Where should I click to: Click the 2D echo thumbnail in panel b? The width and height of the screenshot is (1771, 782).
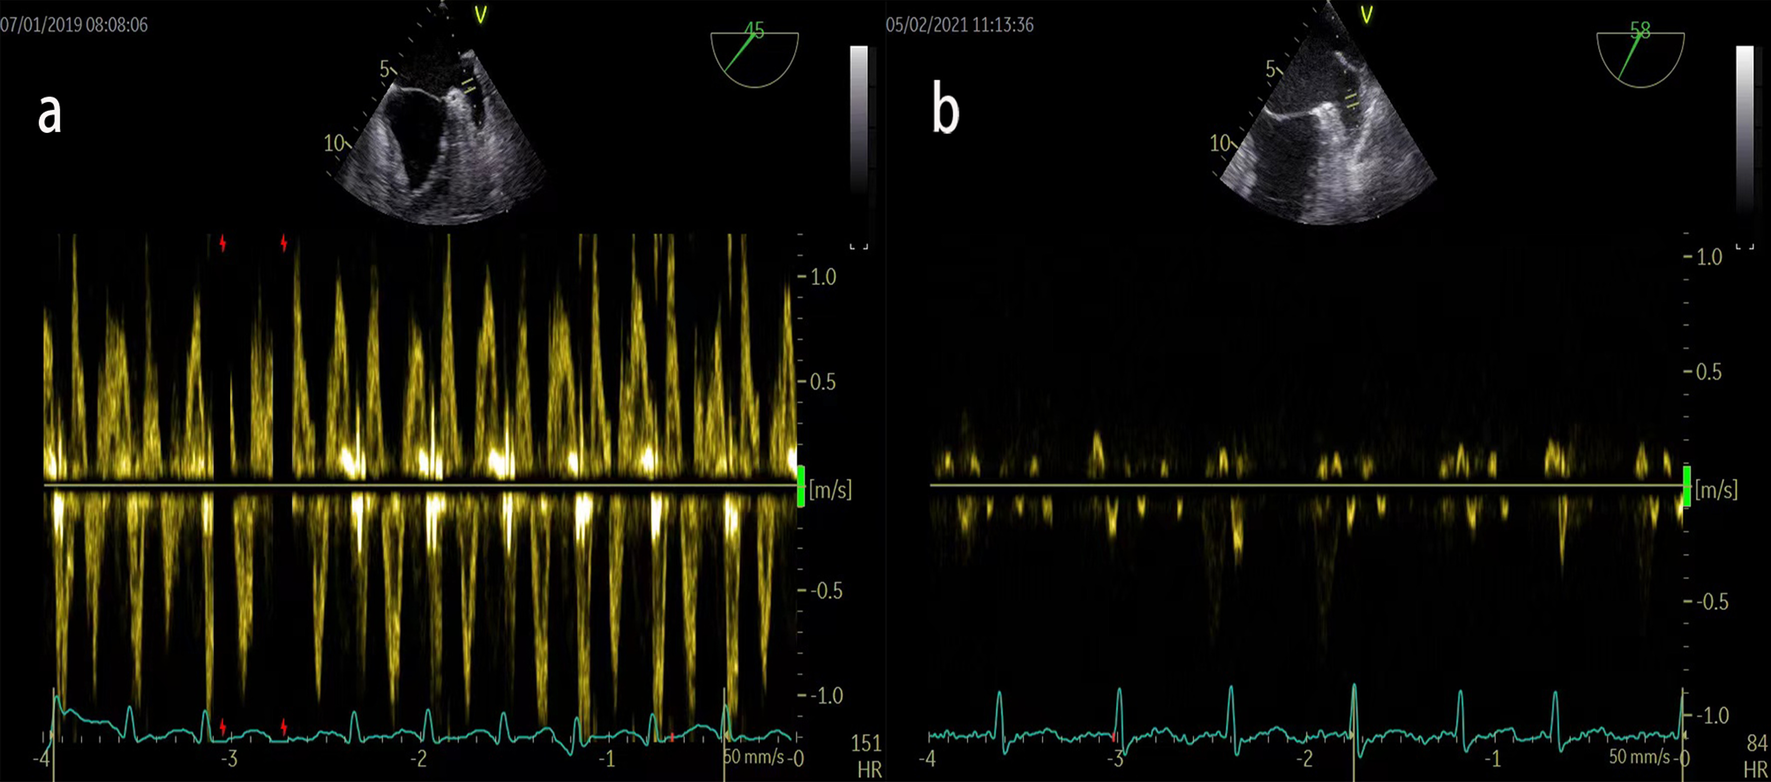pyautogui.click(x=1328, y=115)
